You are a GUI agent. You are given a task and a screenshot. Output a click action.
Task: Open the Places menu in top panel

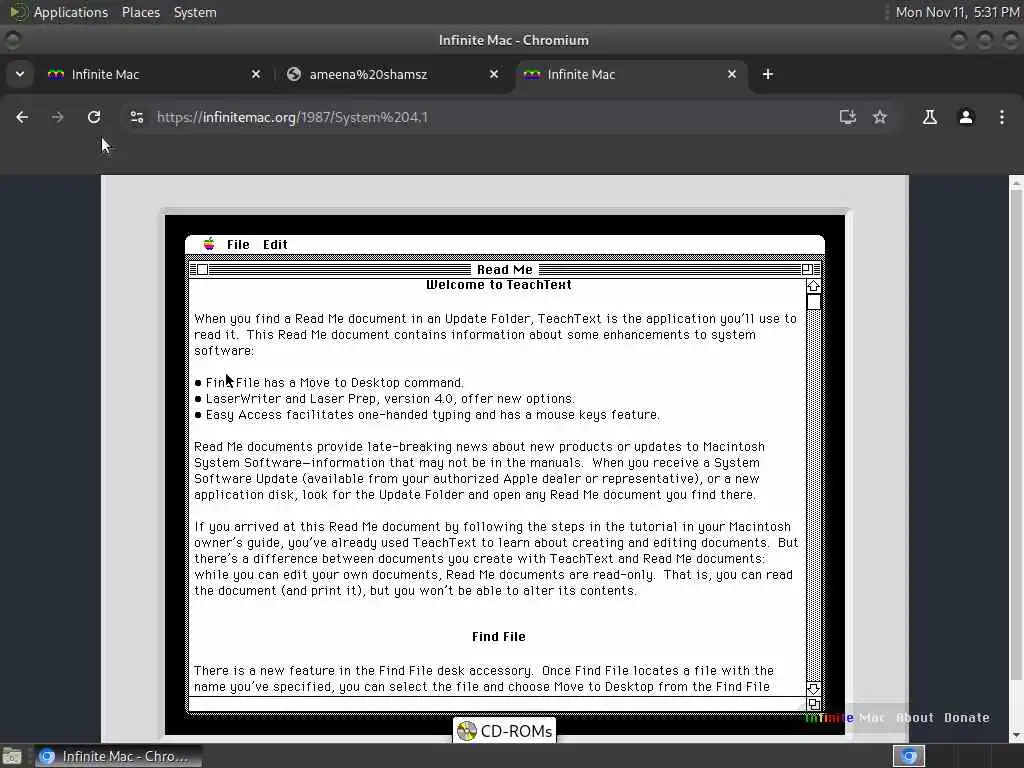pyautogui.click(x=140, y=12)
